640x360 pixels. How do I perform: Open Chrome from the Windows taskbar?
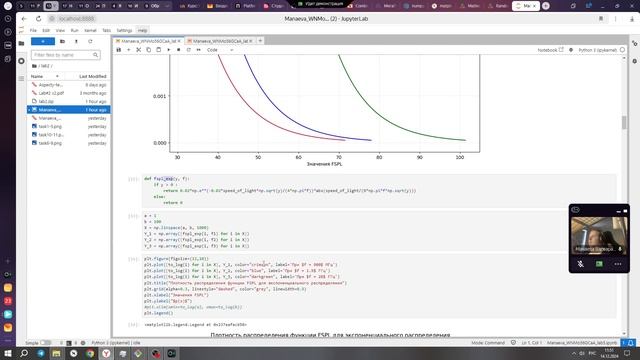(x=90, y=353)
